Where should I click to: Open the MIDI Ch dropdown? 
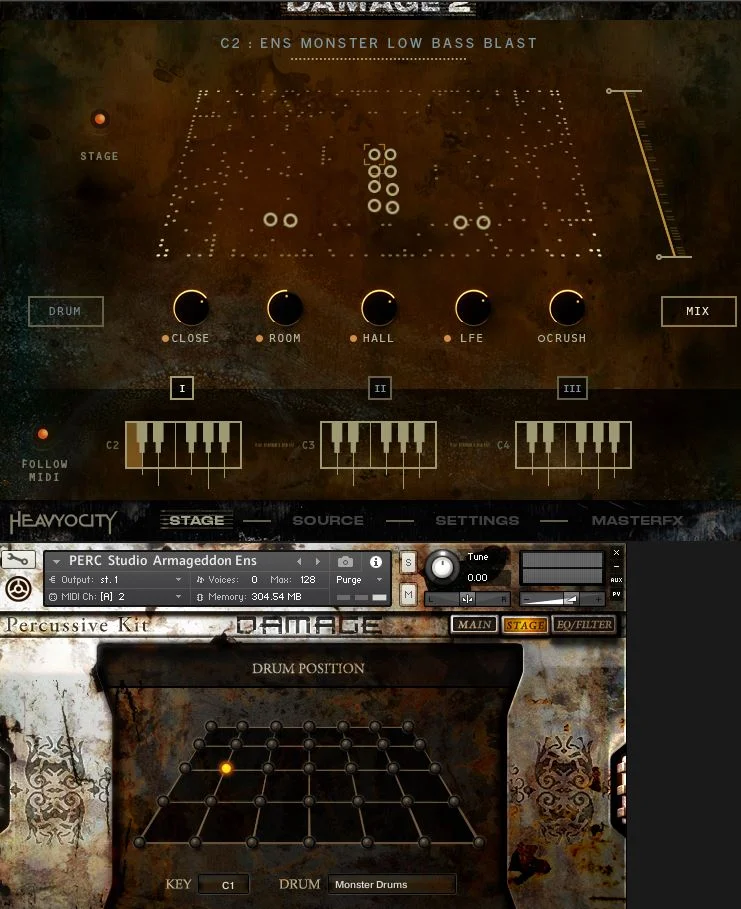pyautogui.click(x=117, y=597)
